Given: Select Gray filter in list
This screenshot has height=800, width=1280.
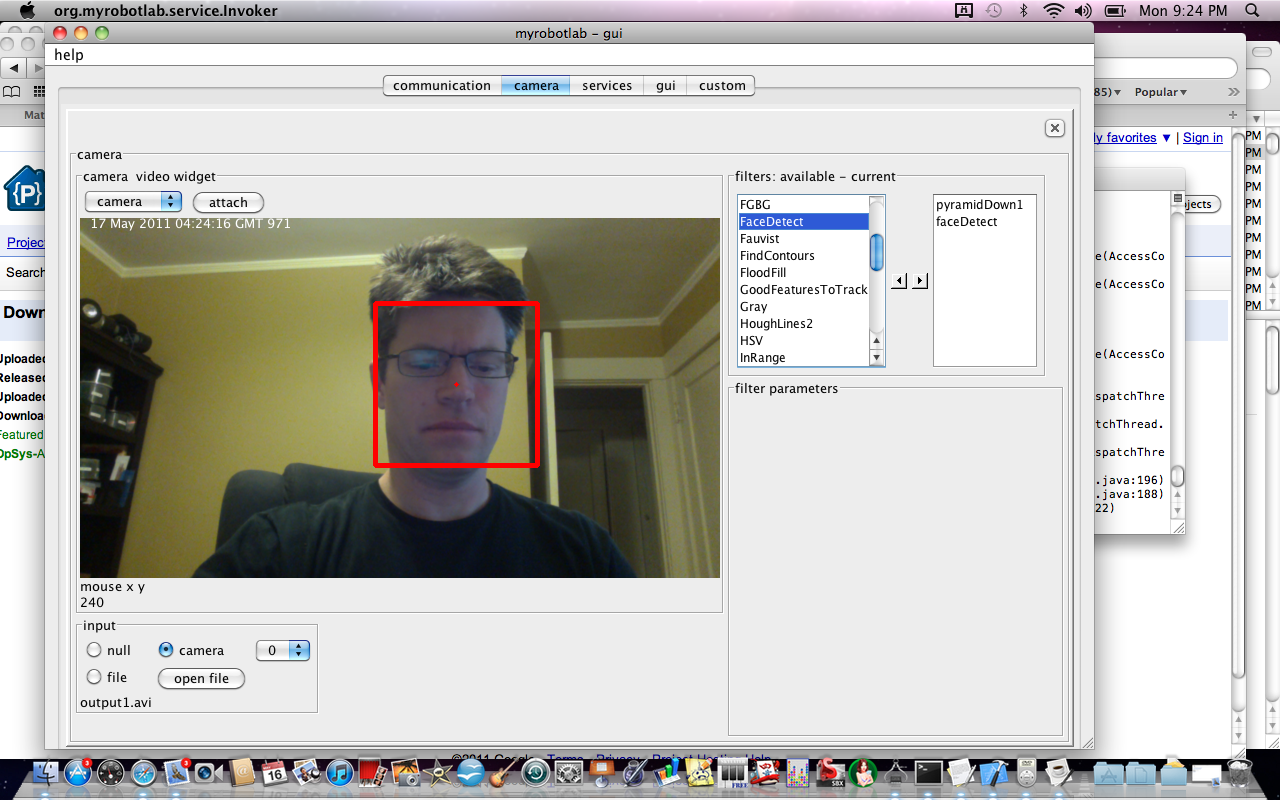Looking at the screenshot, I should tap(804, 307).
